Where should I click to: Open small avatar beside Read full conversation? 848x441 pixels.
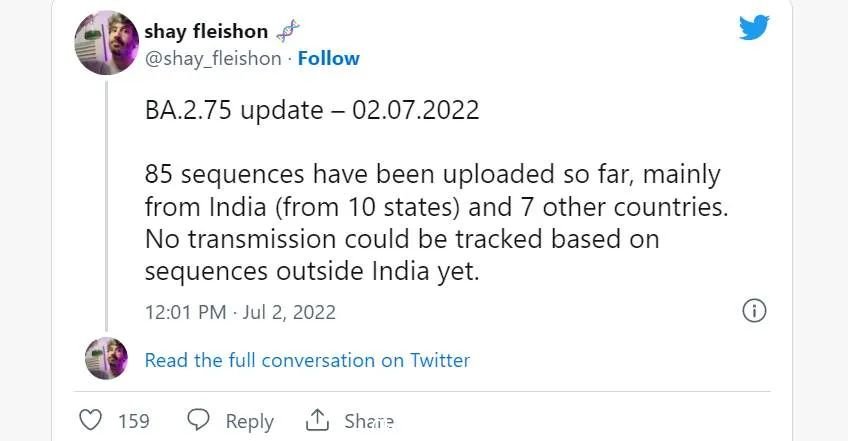tap(107, 358)
